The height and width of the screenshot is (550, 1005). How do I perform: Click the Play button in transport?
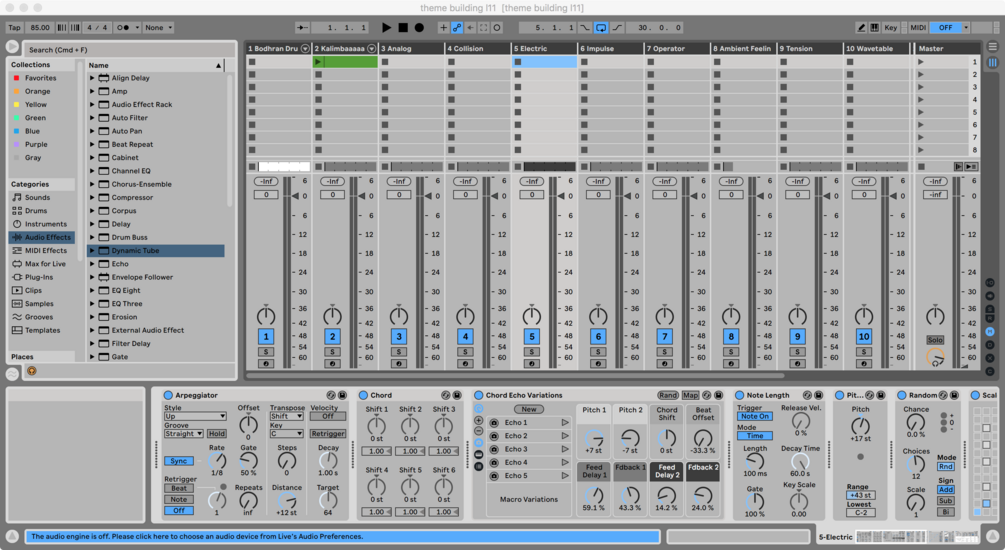coord(386,28)
